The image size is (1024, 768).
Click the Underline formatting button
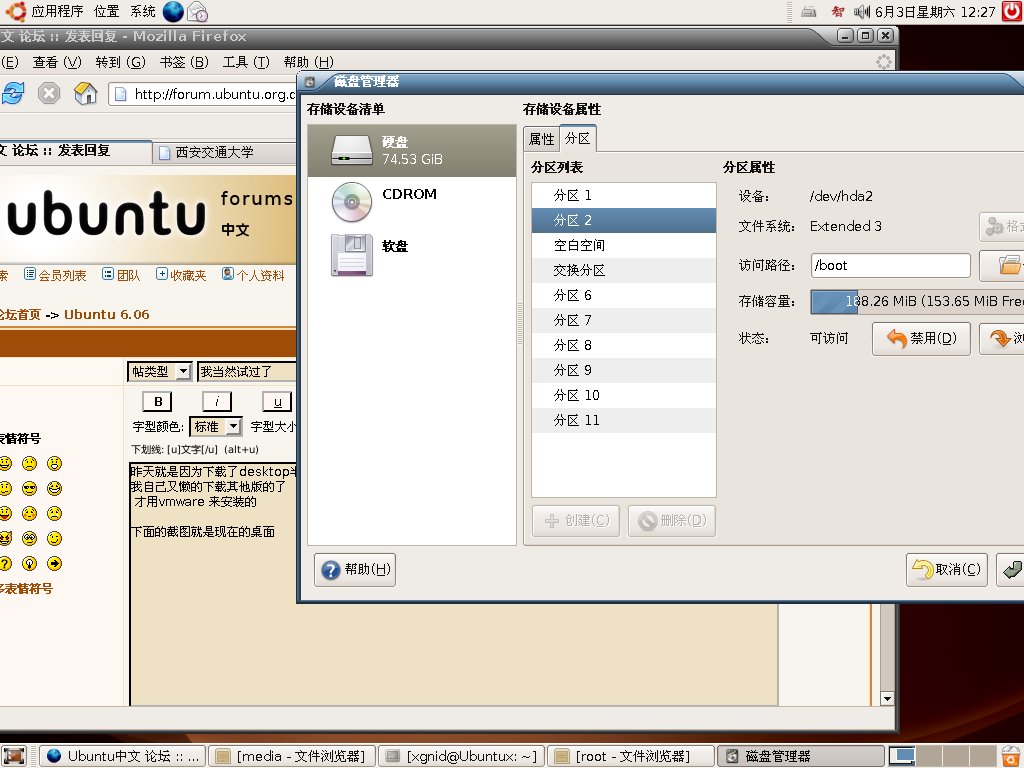277,402
